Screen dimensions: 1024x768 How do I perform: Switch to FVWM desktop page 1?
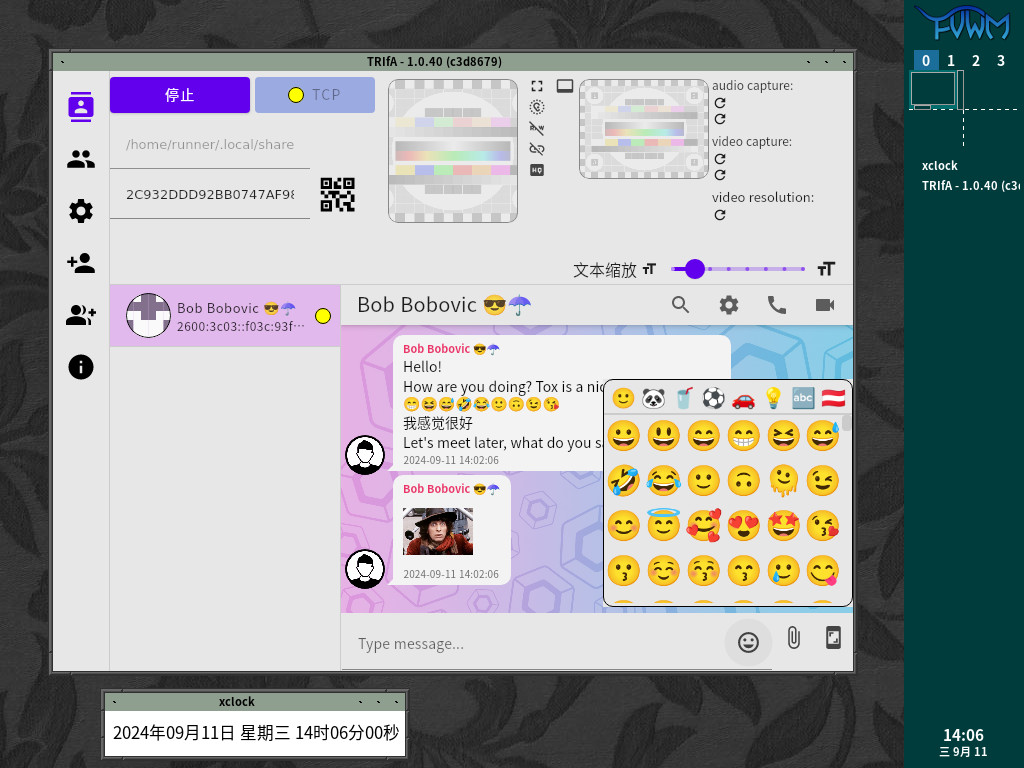(x=951, y=61)
